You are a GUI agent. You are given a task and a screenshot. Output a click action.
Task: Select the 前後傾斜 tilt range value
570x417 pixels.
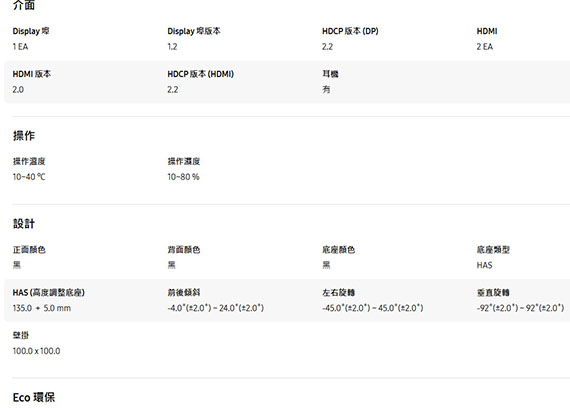(216, 308)
